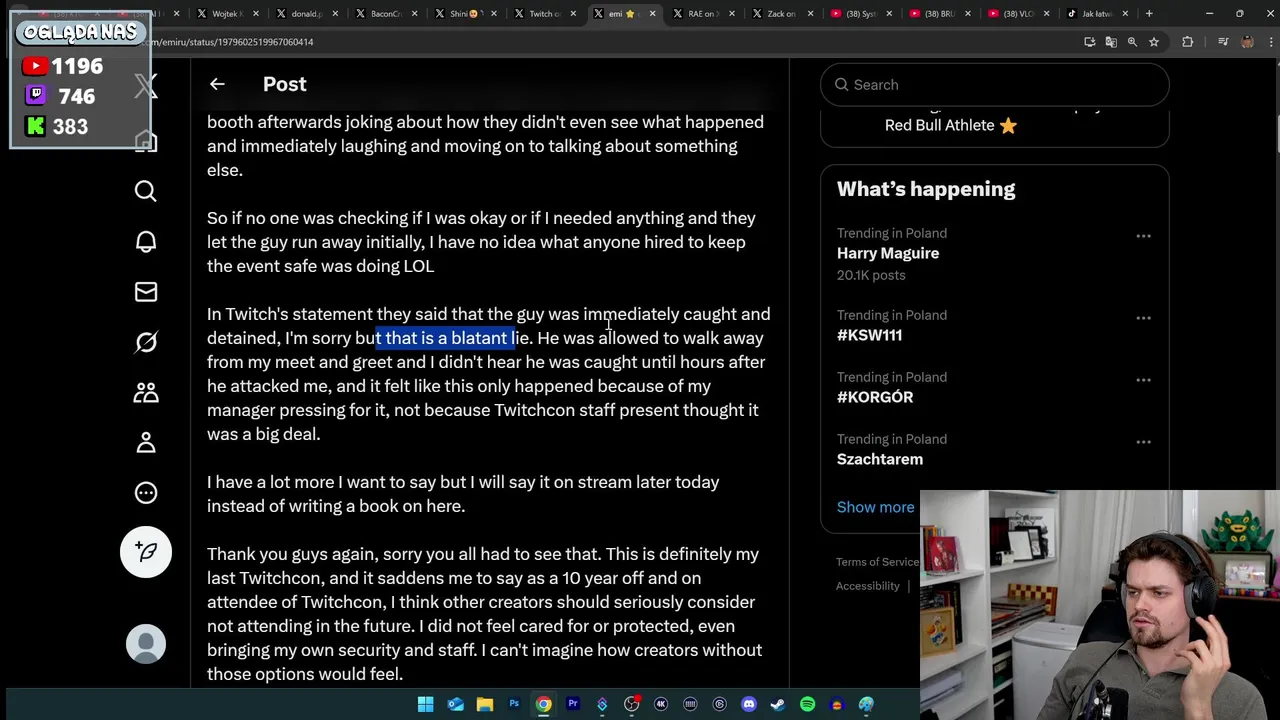Open the account avatar at sidebar bottom

[146, 644]
